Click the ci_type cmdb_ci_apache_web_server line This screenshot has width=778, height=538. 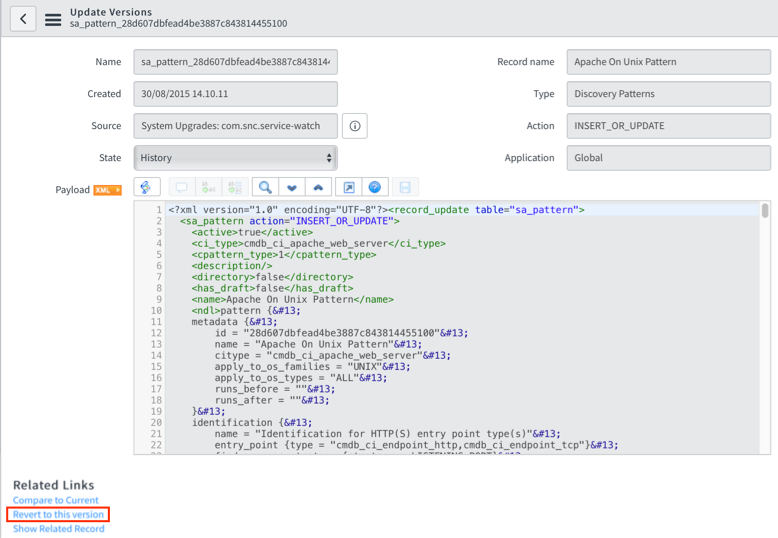(x=319, y=244)
